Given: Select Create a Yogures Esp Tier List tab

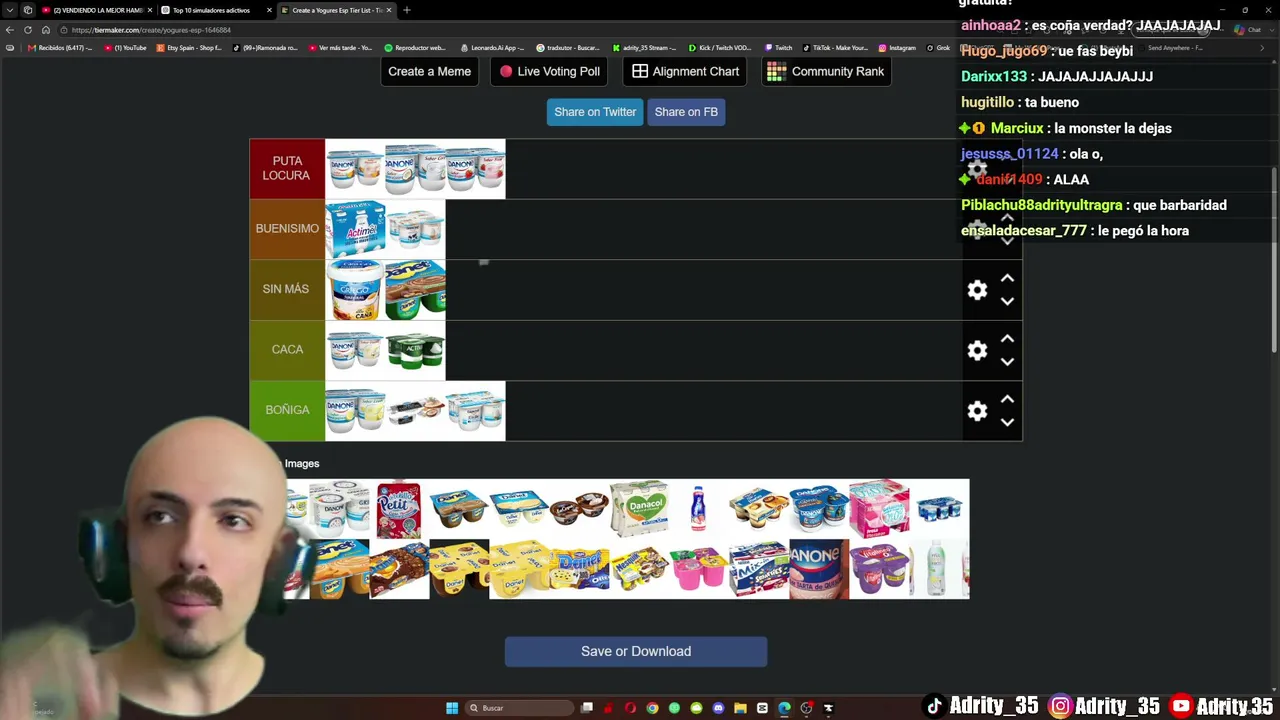Looking at the screenshot, I should pos(336,10).
